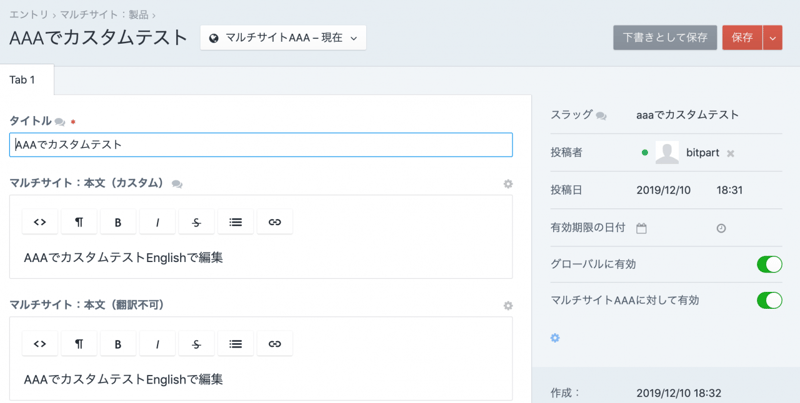Select the Tab 1 tab
Viewport: 800px width, 403px height.
[22, 80]
